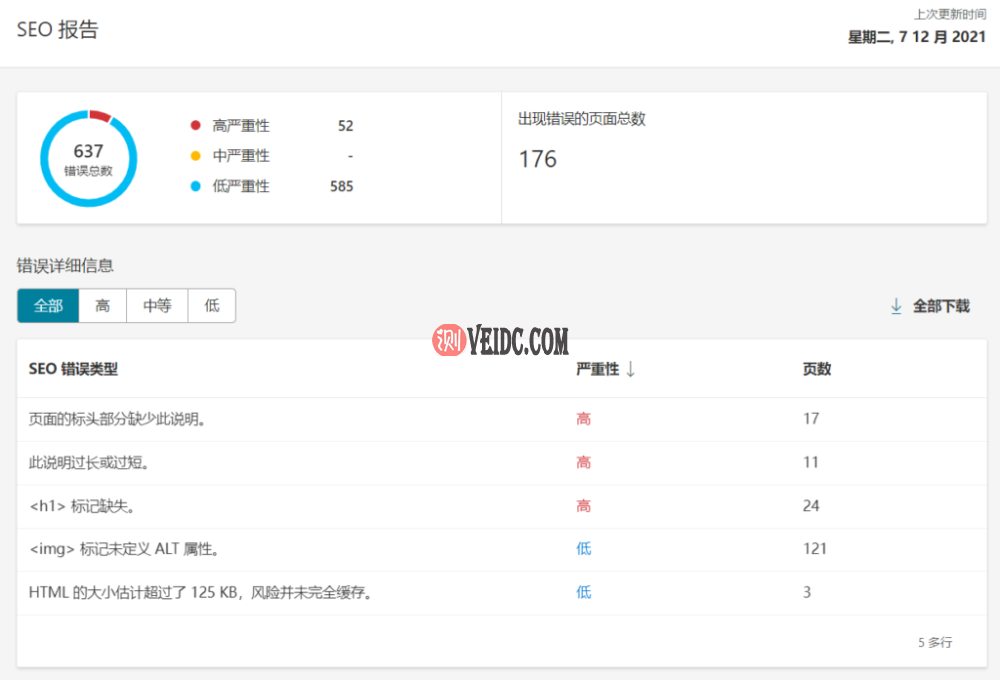Toggle the 高 severity filter
Image resolution: width=1000 pixels, height=680 pixels.
(x=101, y=305)
